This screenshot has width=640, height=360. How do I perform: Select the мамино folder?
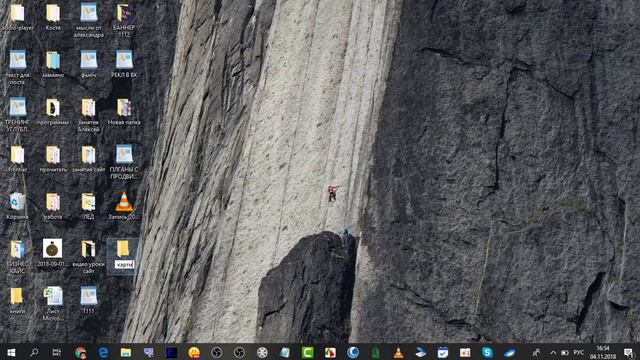point(53,64)
